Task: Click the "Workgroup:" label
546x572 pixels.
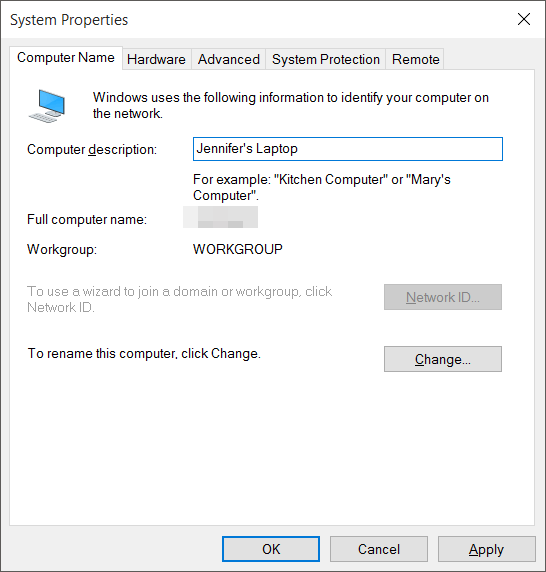Action: 62,250
